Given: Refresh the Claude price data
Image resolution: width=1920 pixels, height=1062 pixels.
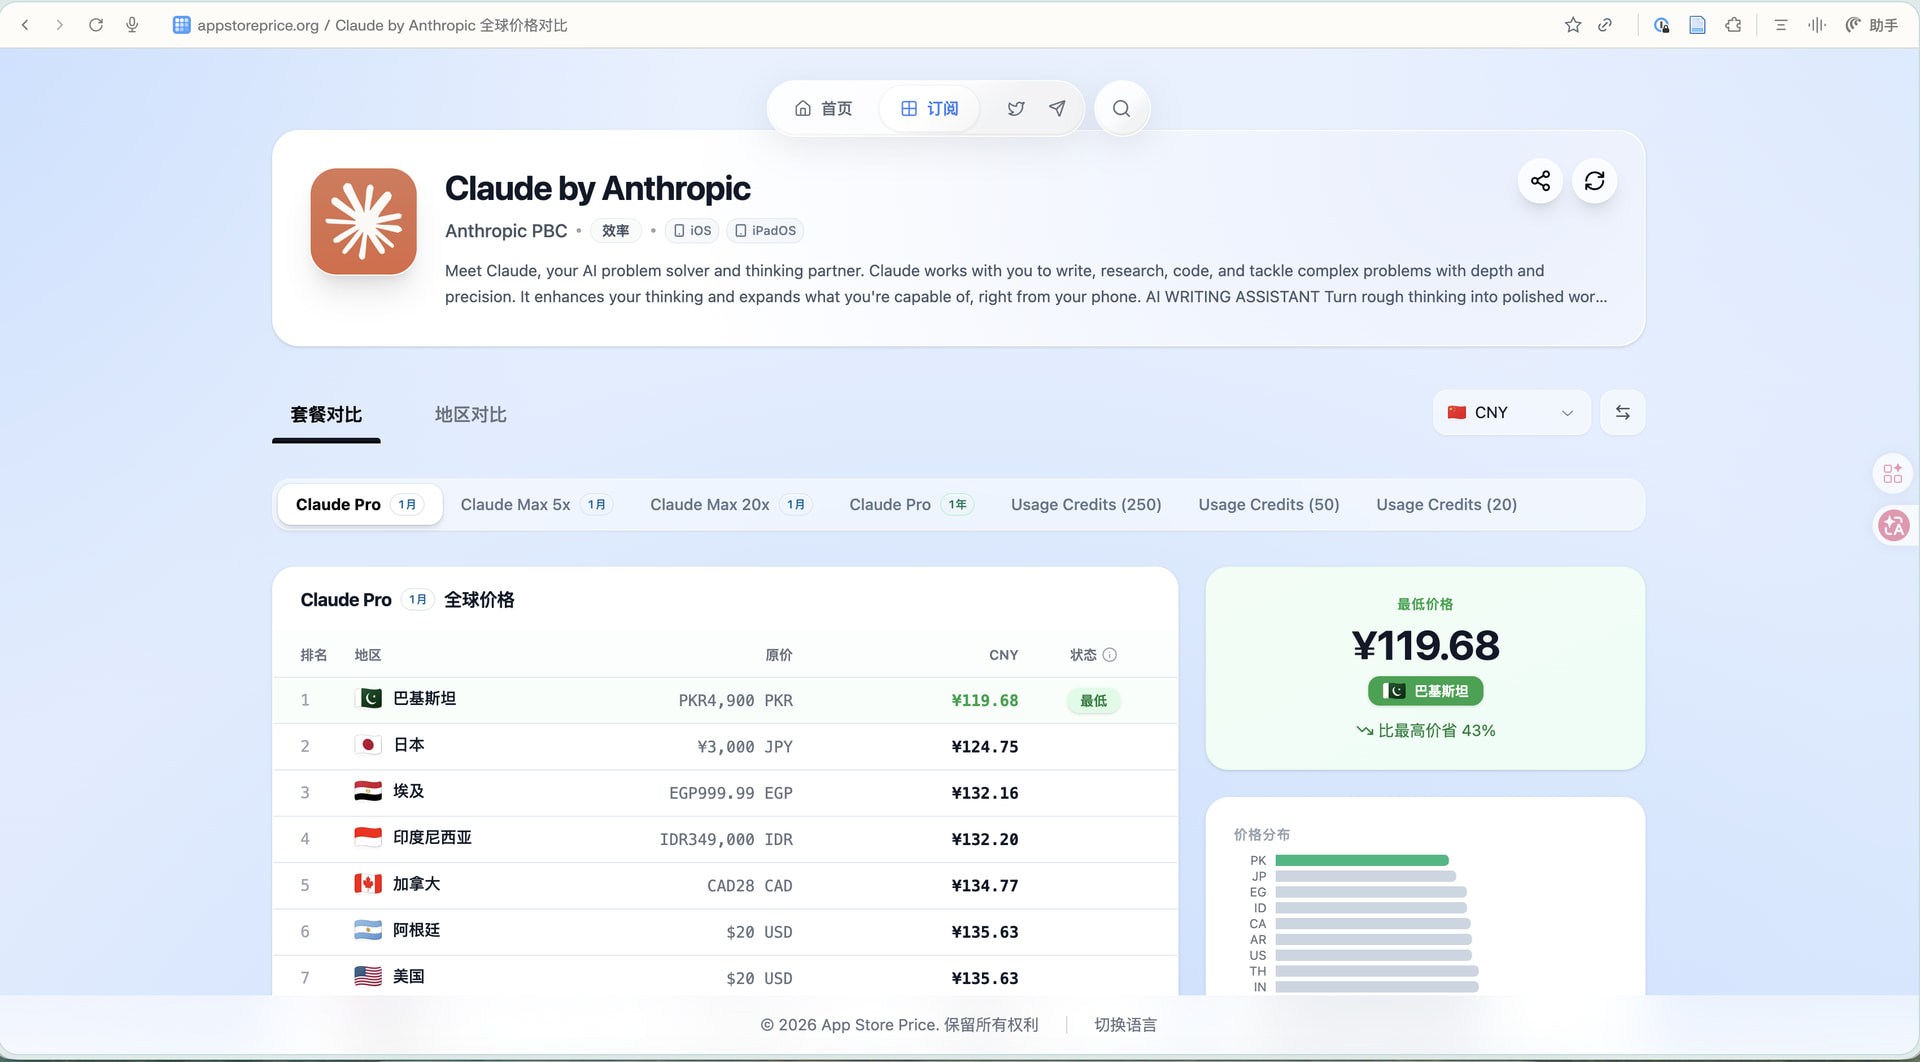Looking at the screenshot, I should (x=1594, y=181).
